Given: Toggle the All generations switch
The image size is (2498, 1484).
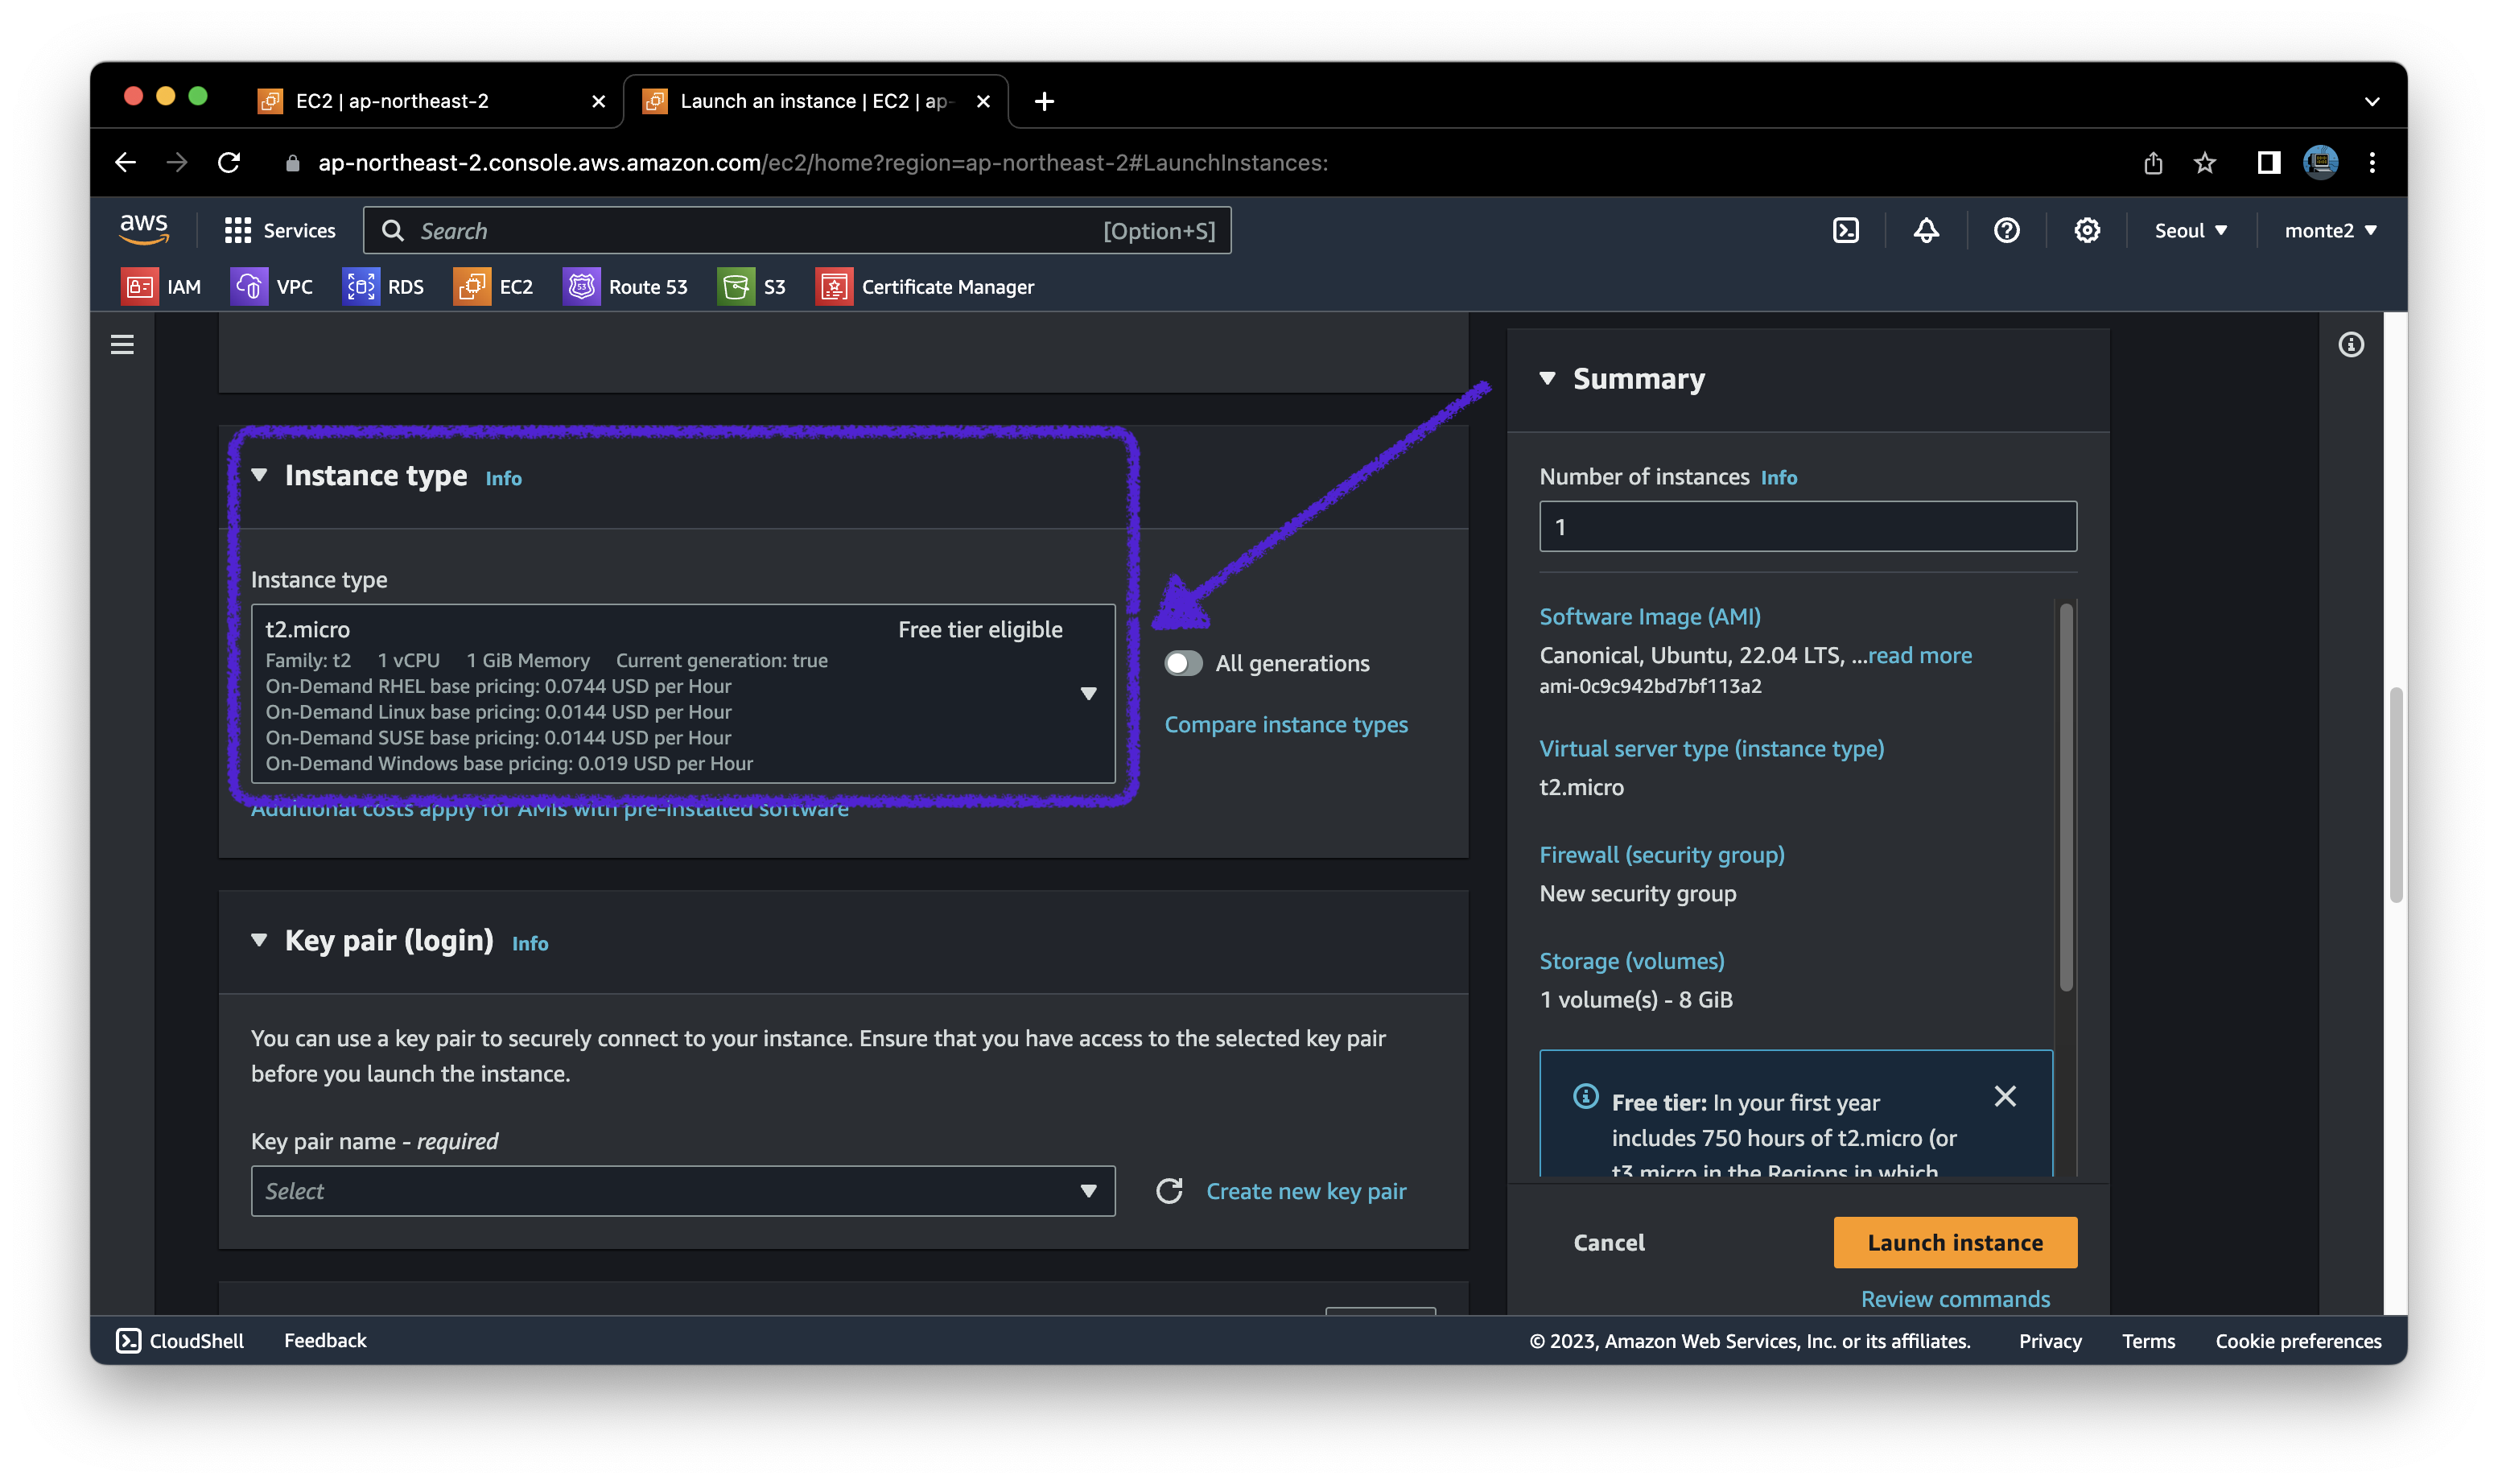Looking at the screenshot, I should (1183, 664).
